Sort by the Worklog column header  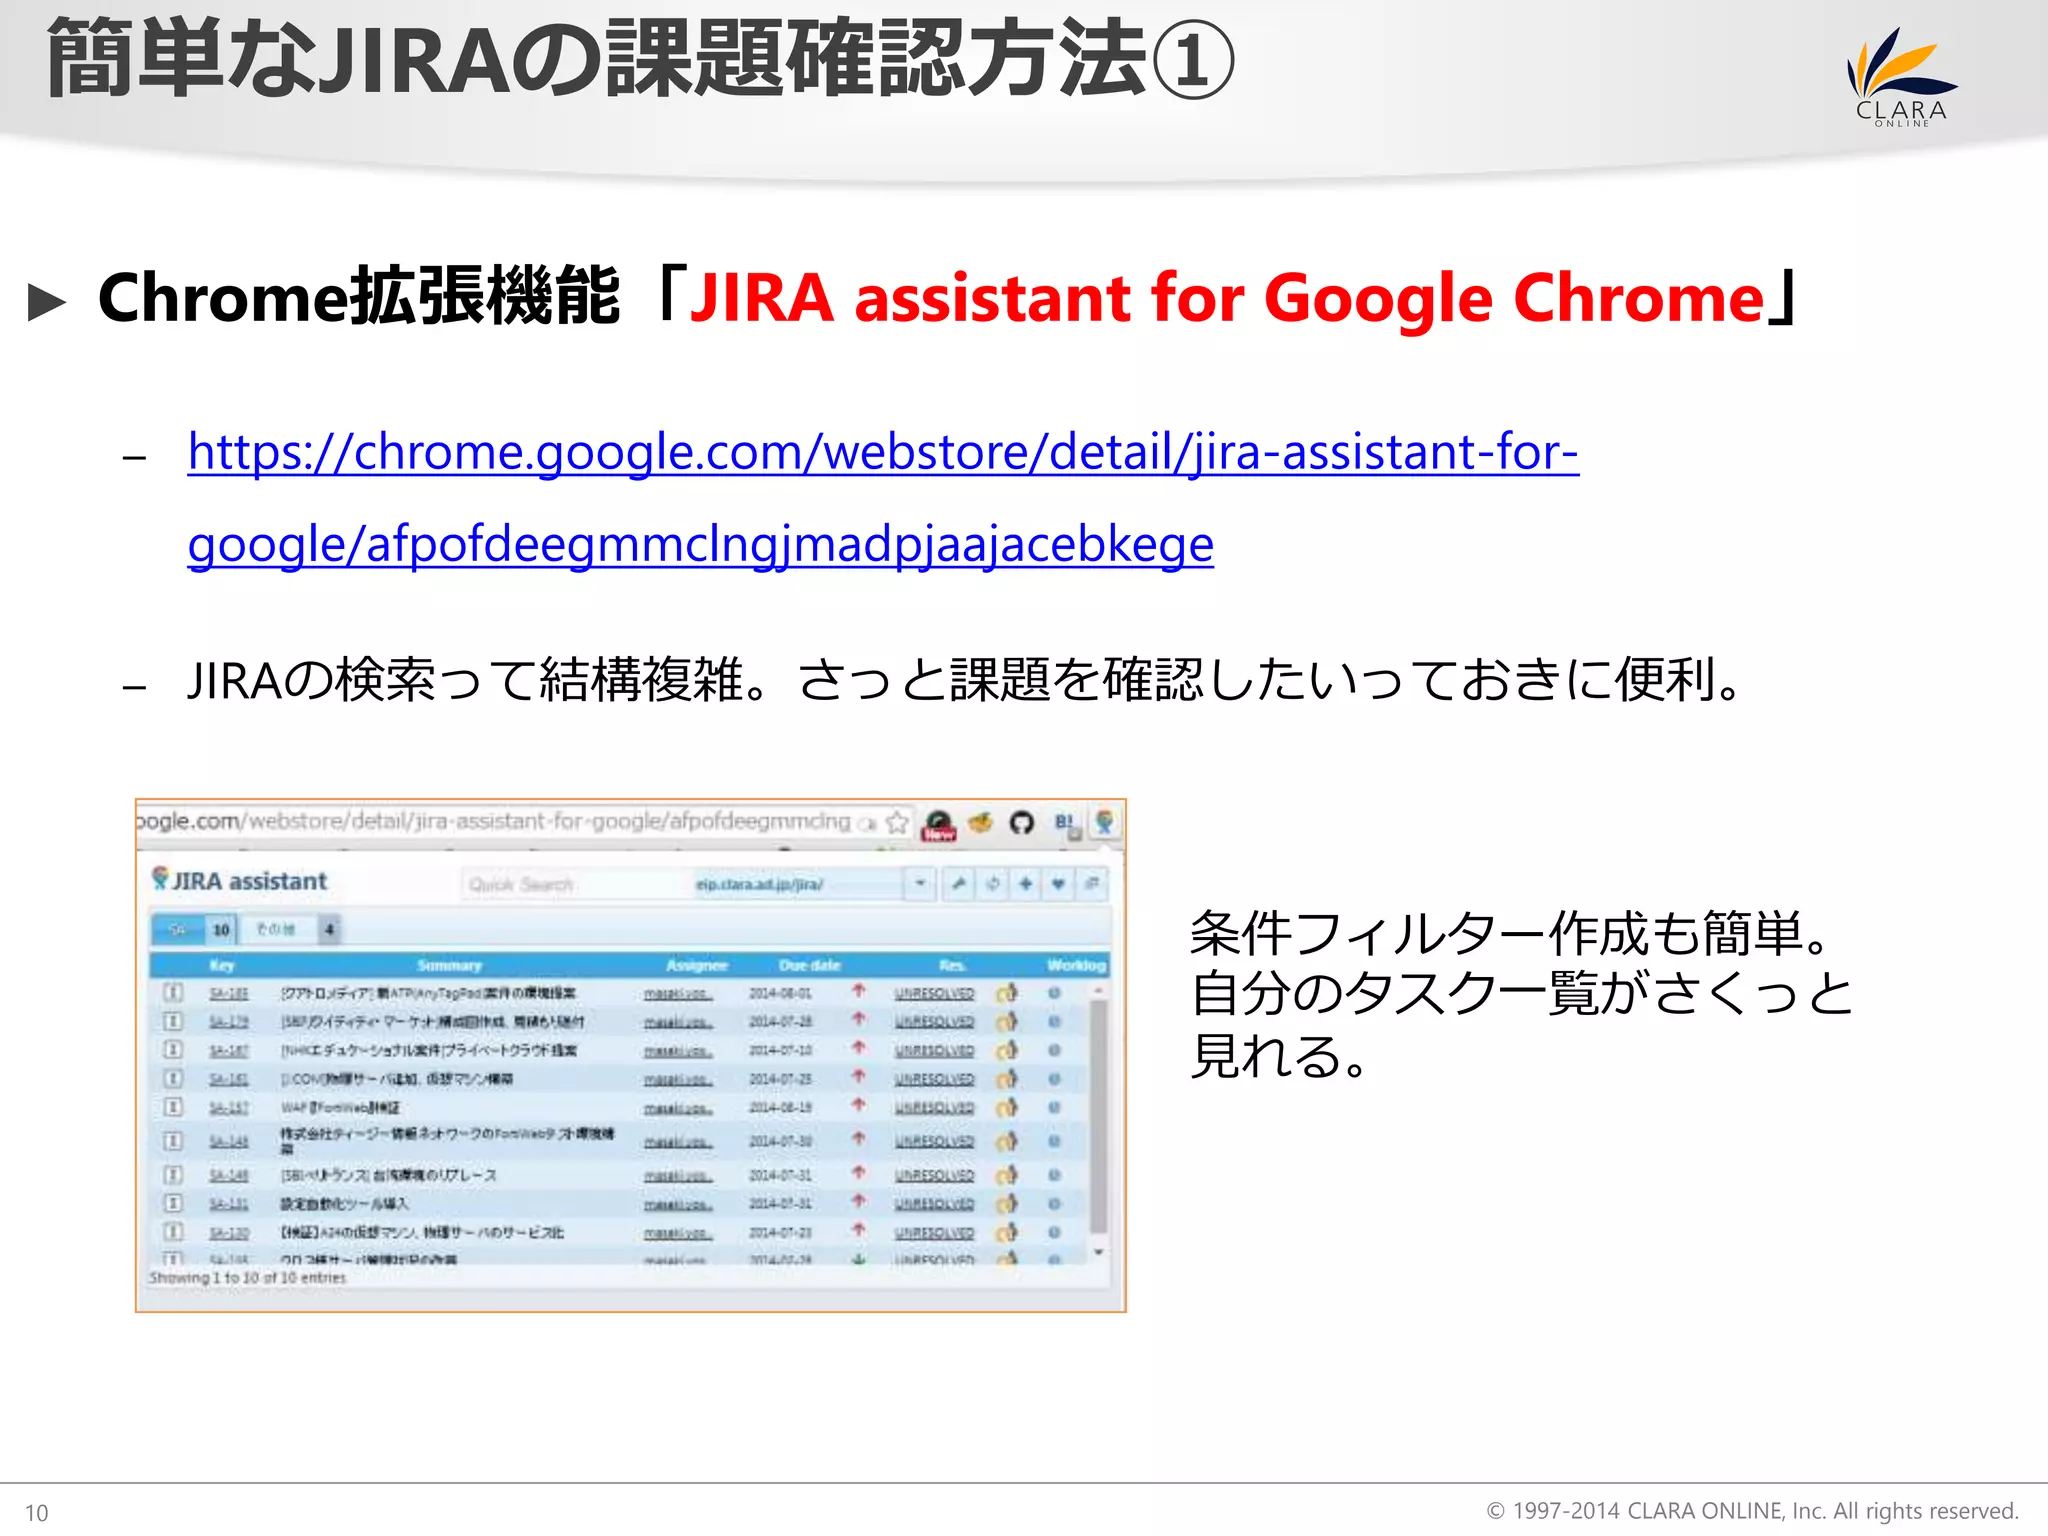(x=1076, y=965)
